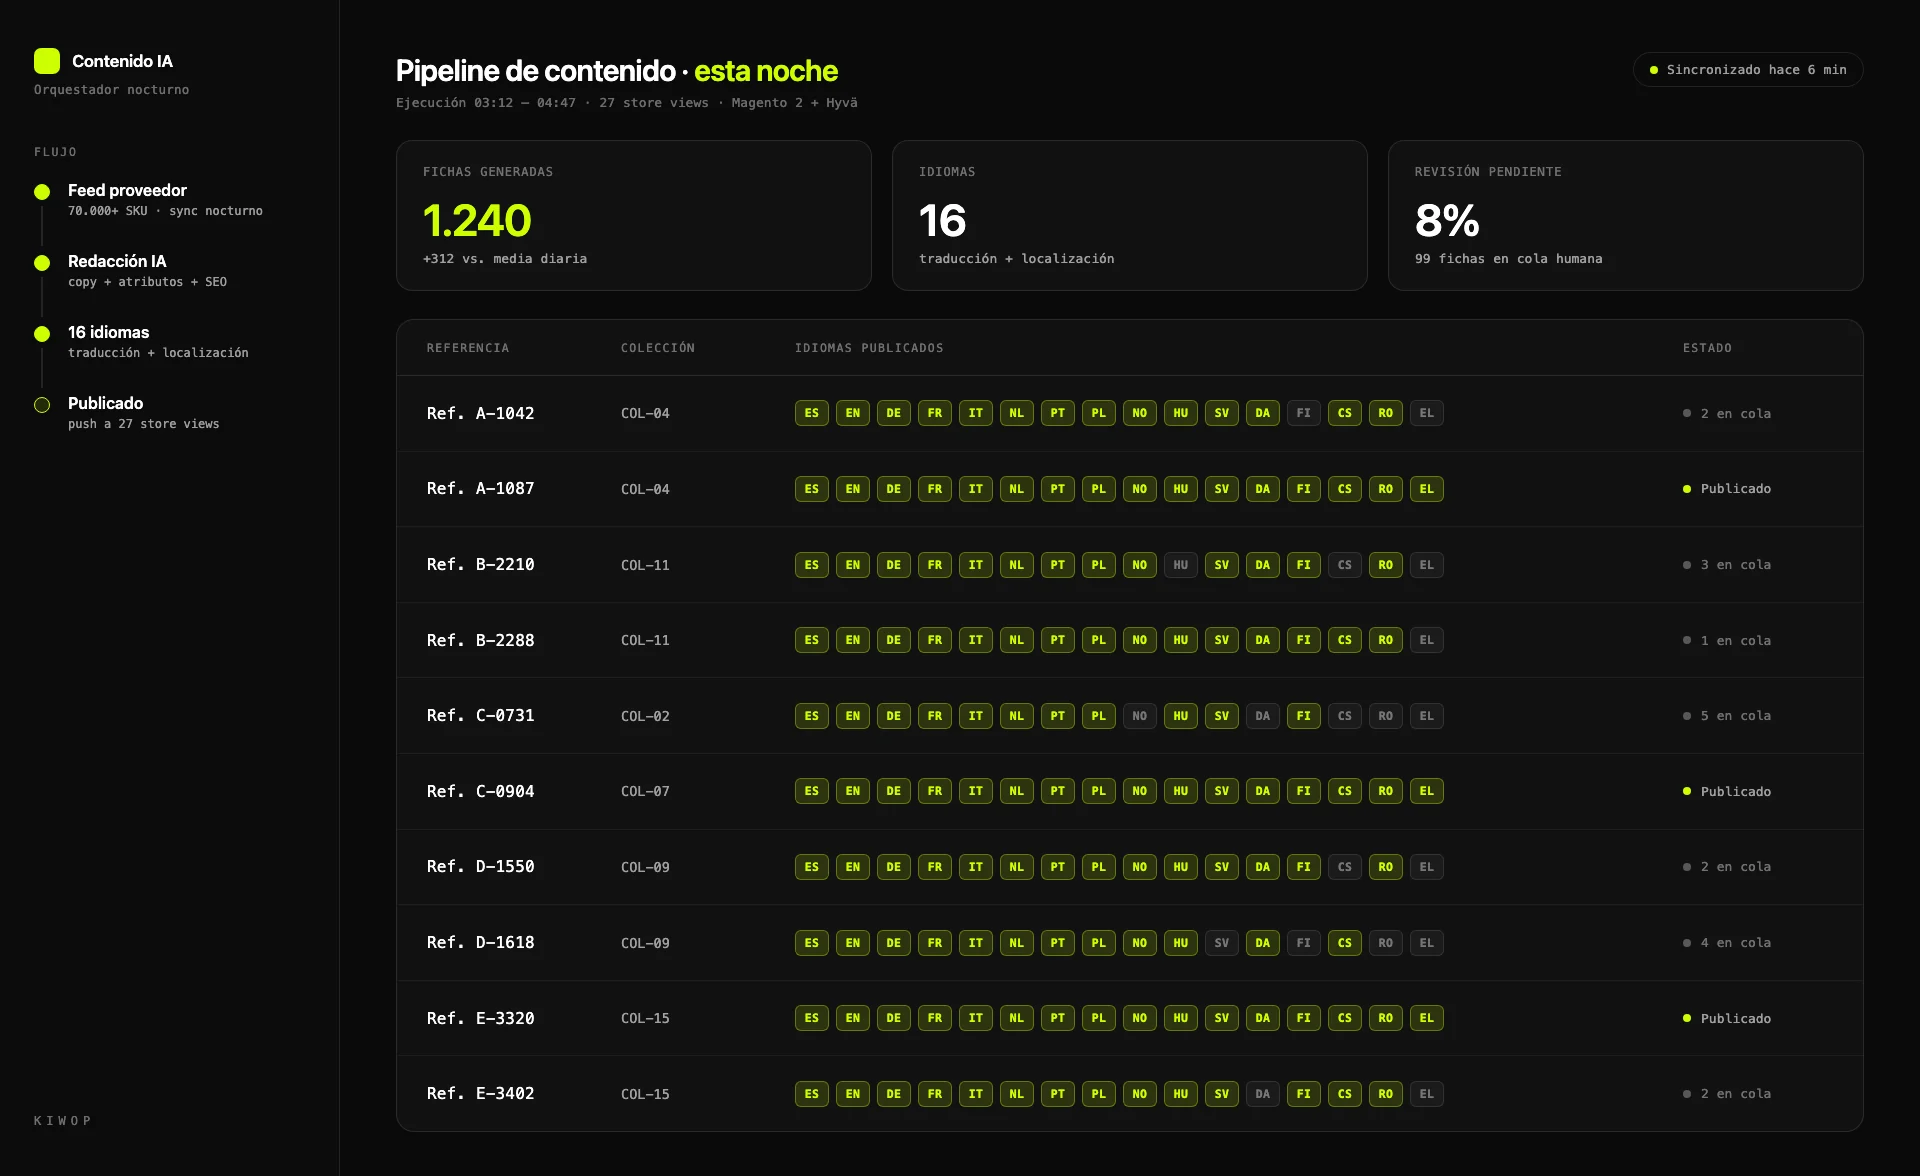1920x1176 pixels.
Task: Click the dimmed FI badge in row A-1042
Action: (1303, 413)
